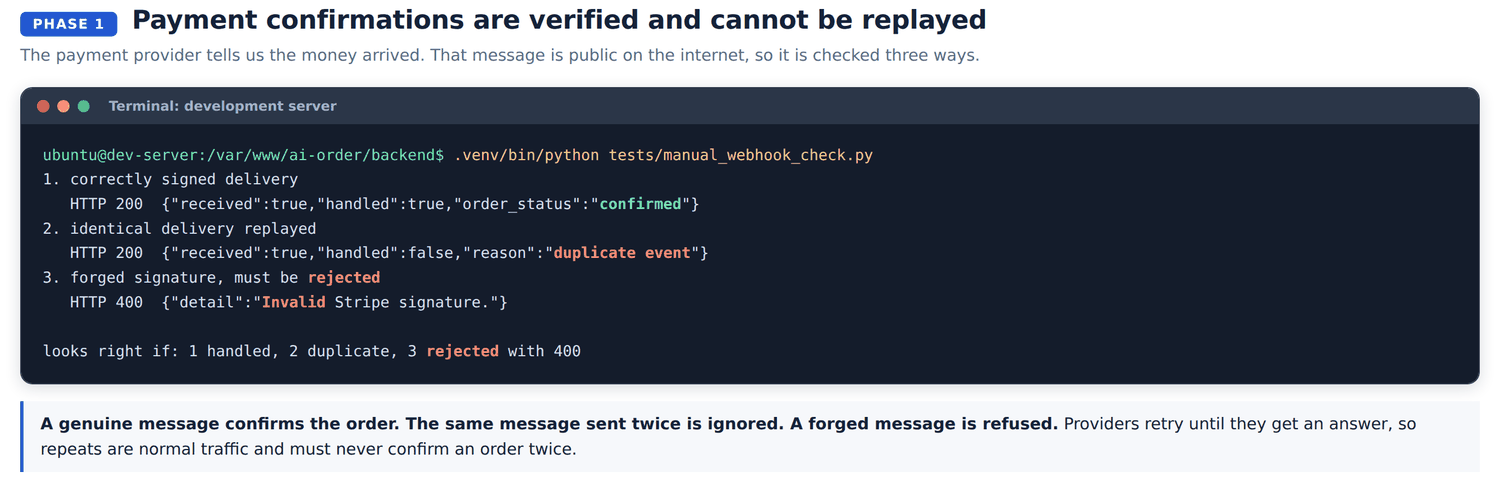
Task: Click the line 2 identical delivery replayed
Action: click(179, 229)
